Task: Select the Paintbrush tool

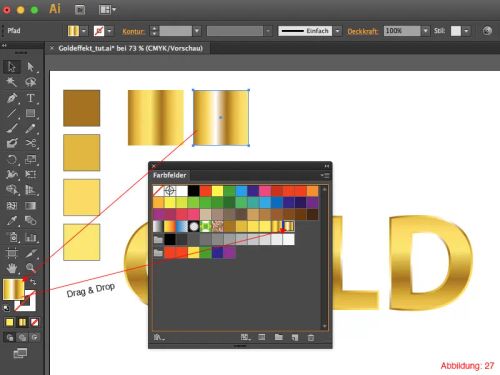Action: tap(12, 128)
